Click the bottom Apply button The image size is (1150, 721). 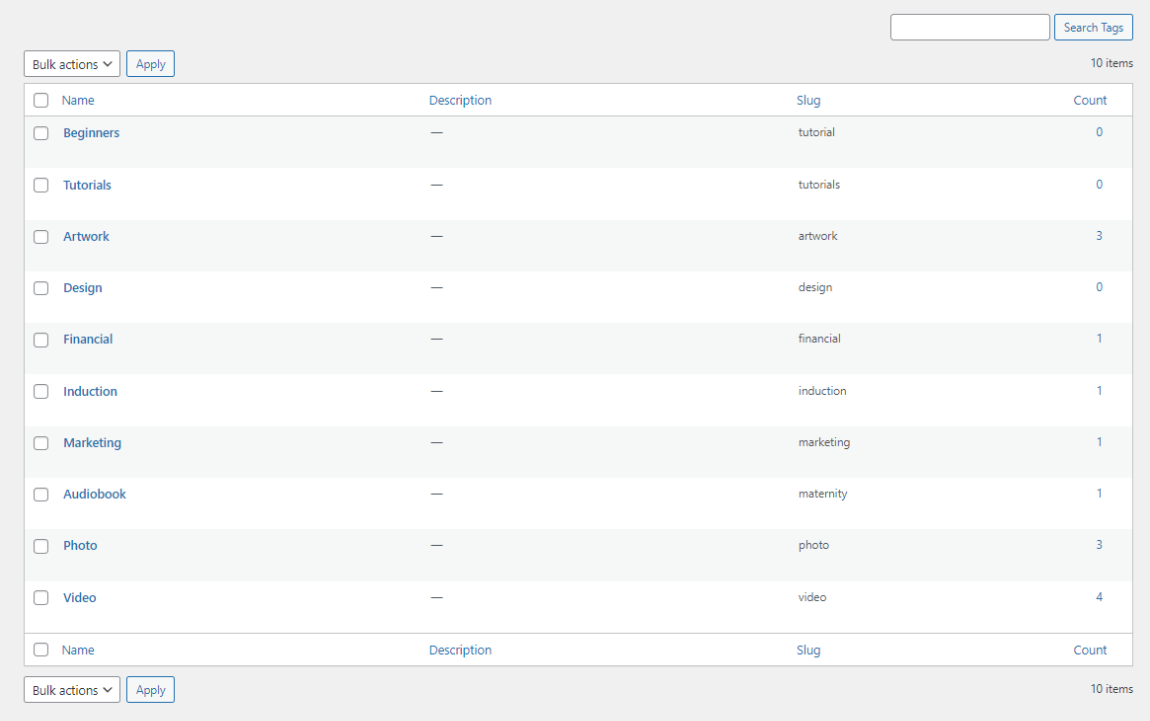[x=150, y=690]
